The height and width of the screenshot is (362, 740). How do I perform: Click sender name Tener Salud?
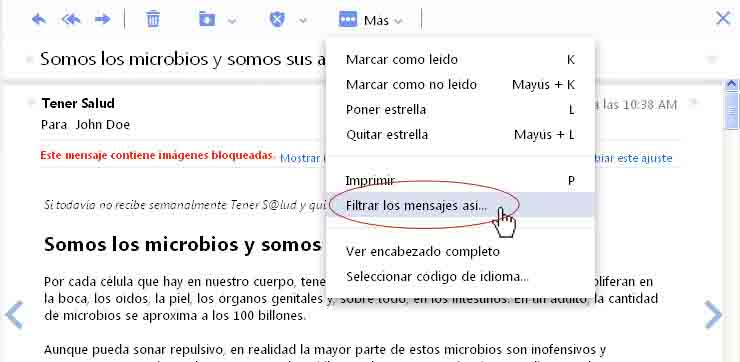pyautogui.click(x=78, y=103)
